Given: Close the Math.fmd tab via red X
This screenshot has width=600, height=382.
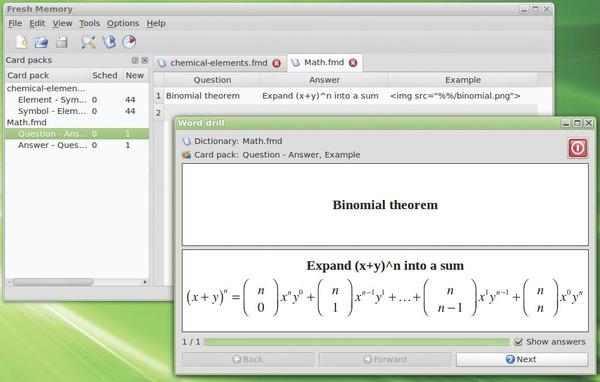Looking at the screenshot, I should pyautogui.click(x=353, y=63).
